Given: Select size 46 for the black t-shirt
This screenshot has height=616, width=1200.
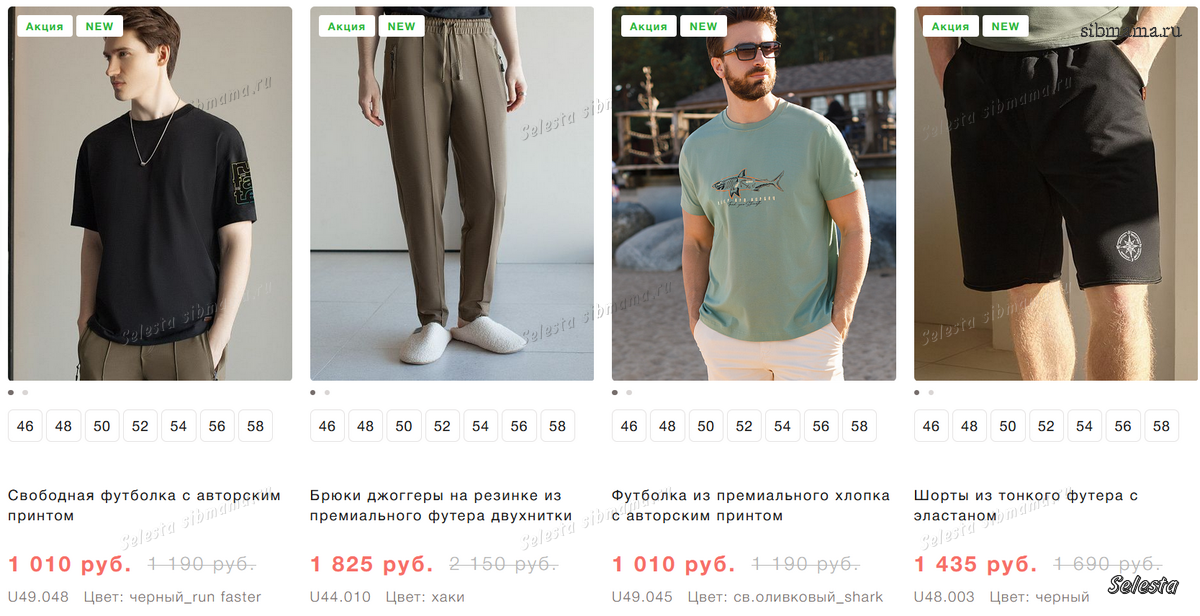Looking at the screenshot, I should click(25, 426).
